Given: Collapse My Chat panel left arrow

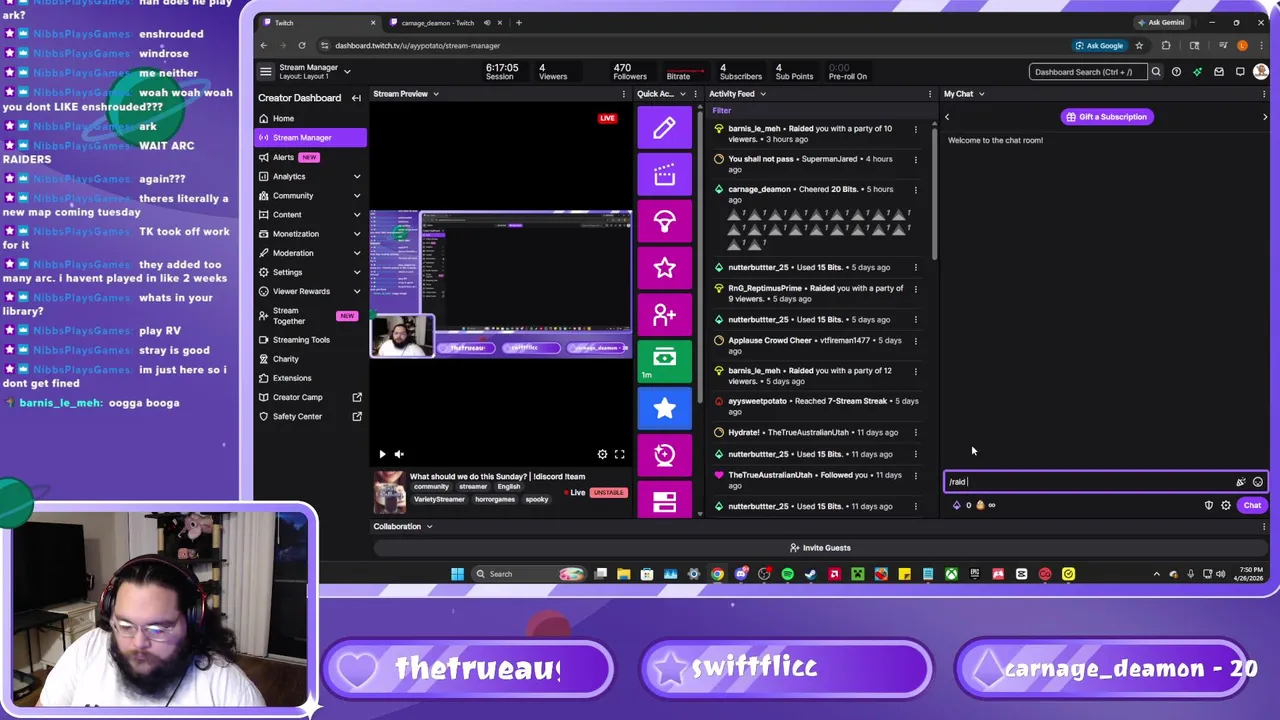Looking at the screenshot, I should (947, 117).
